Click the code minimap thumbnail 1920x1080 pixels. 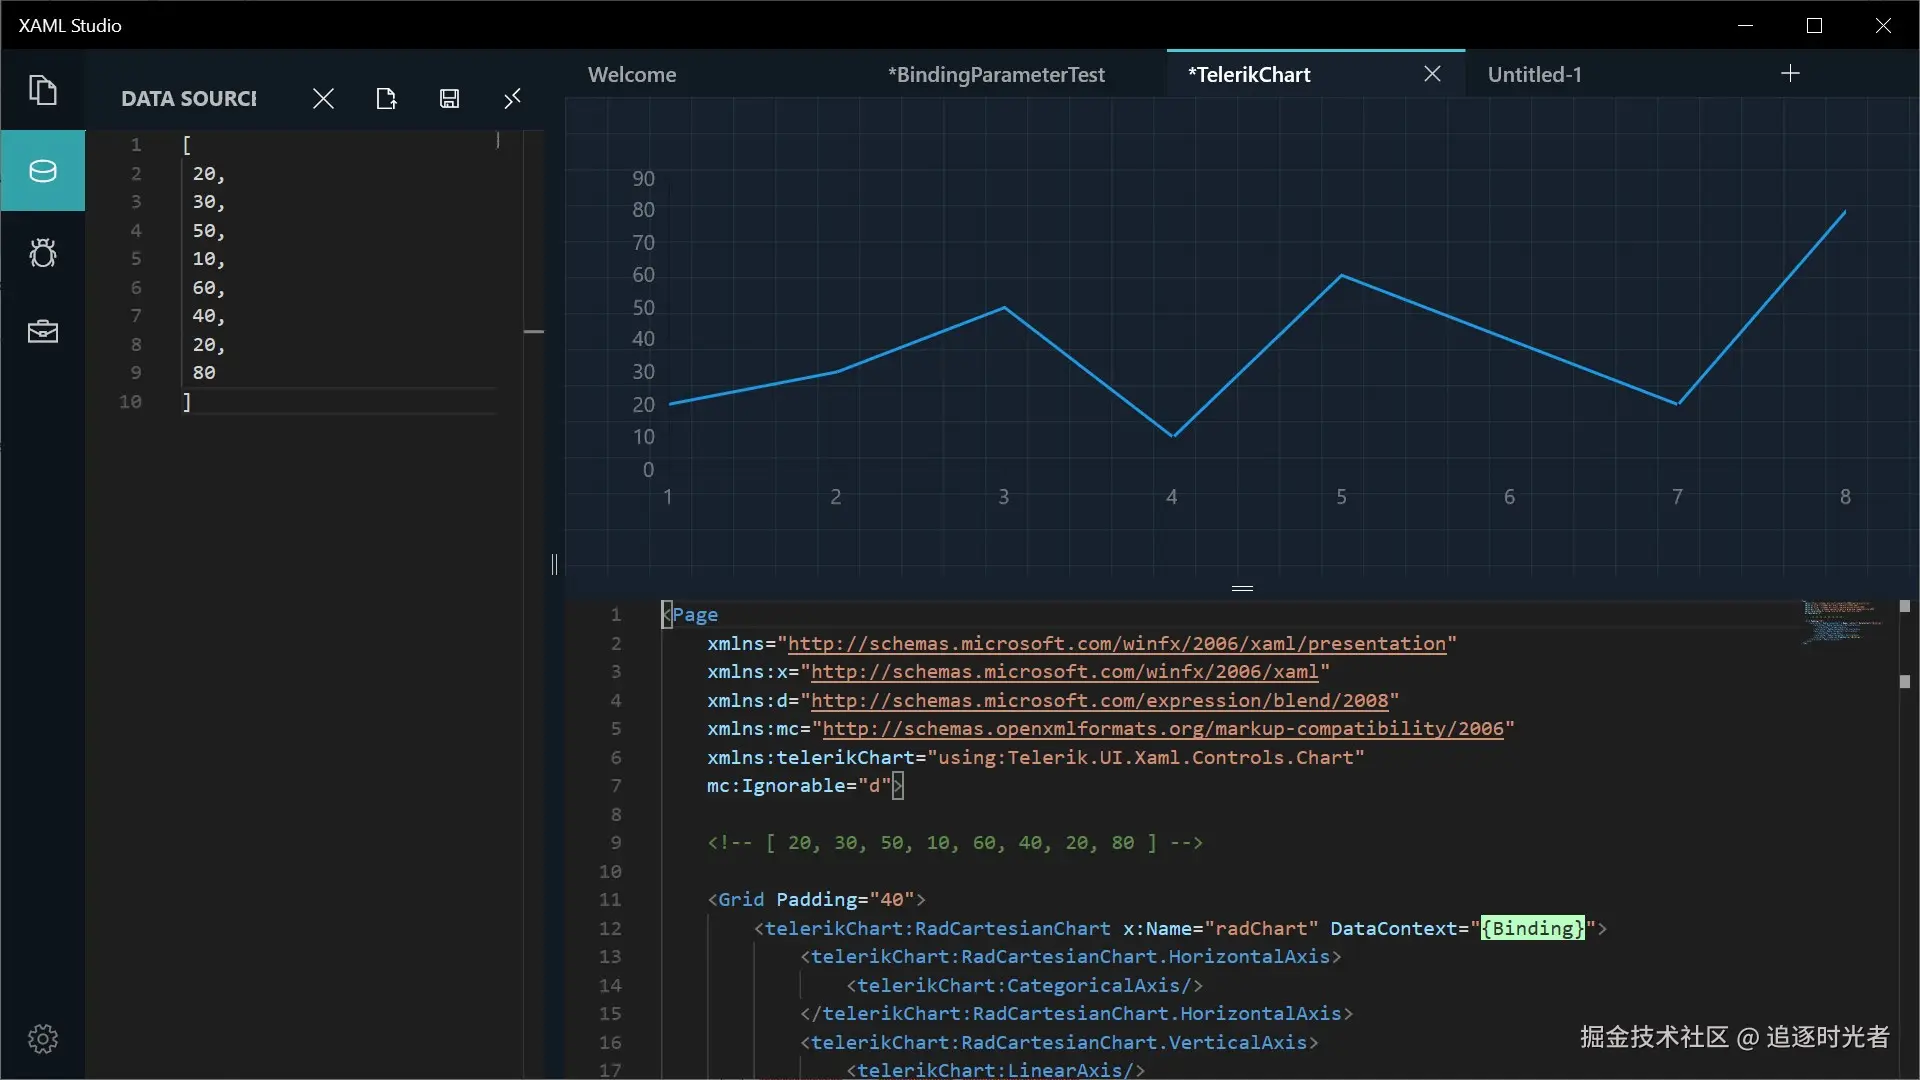point(1840,622)
